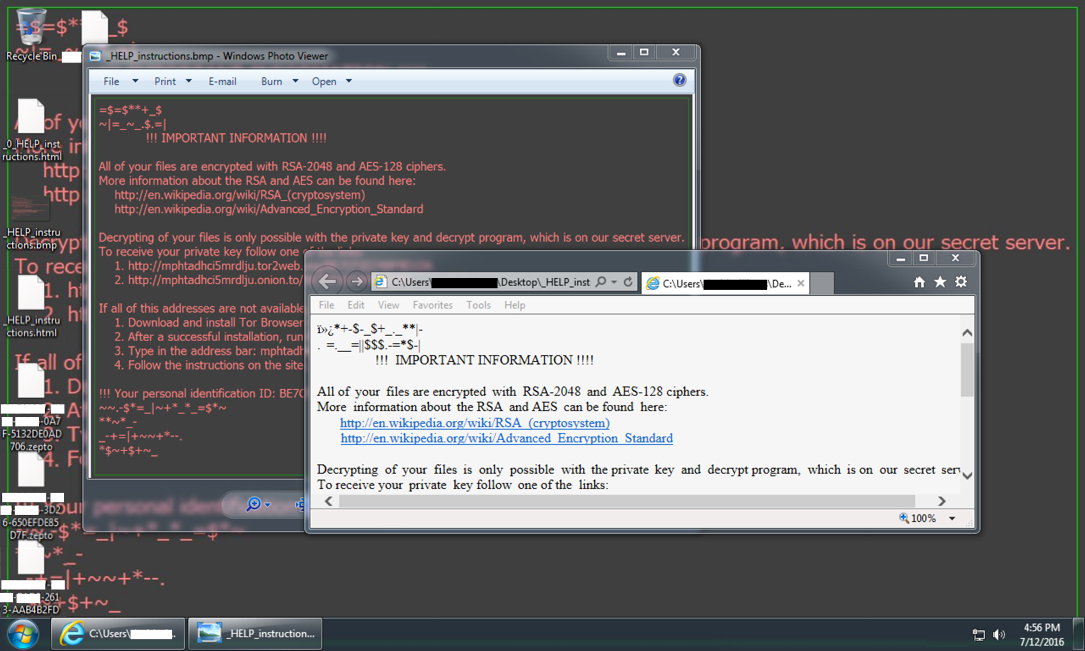The width and height of the screenshot is (1085, 651).
Task: Click the RSA (cryptosystem) Wikipedia link
Action: tap(474, 423)
